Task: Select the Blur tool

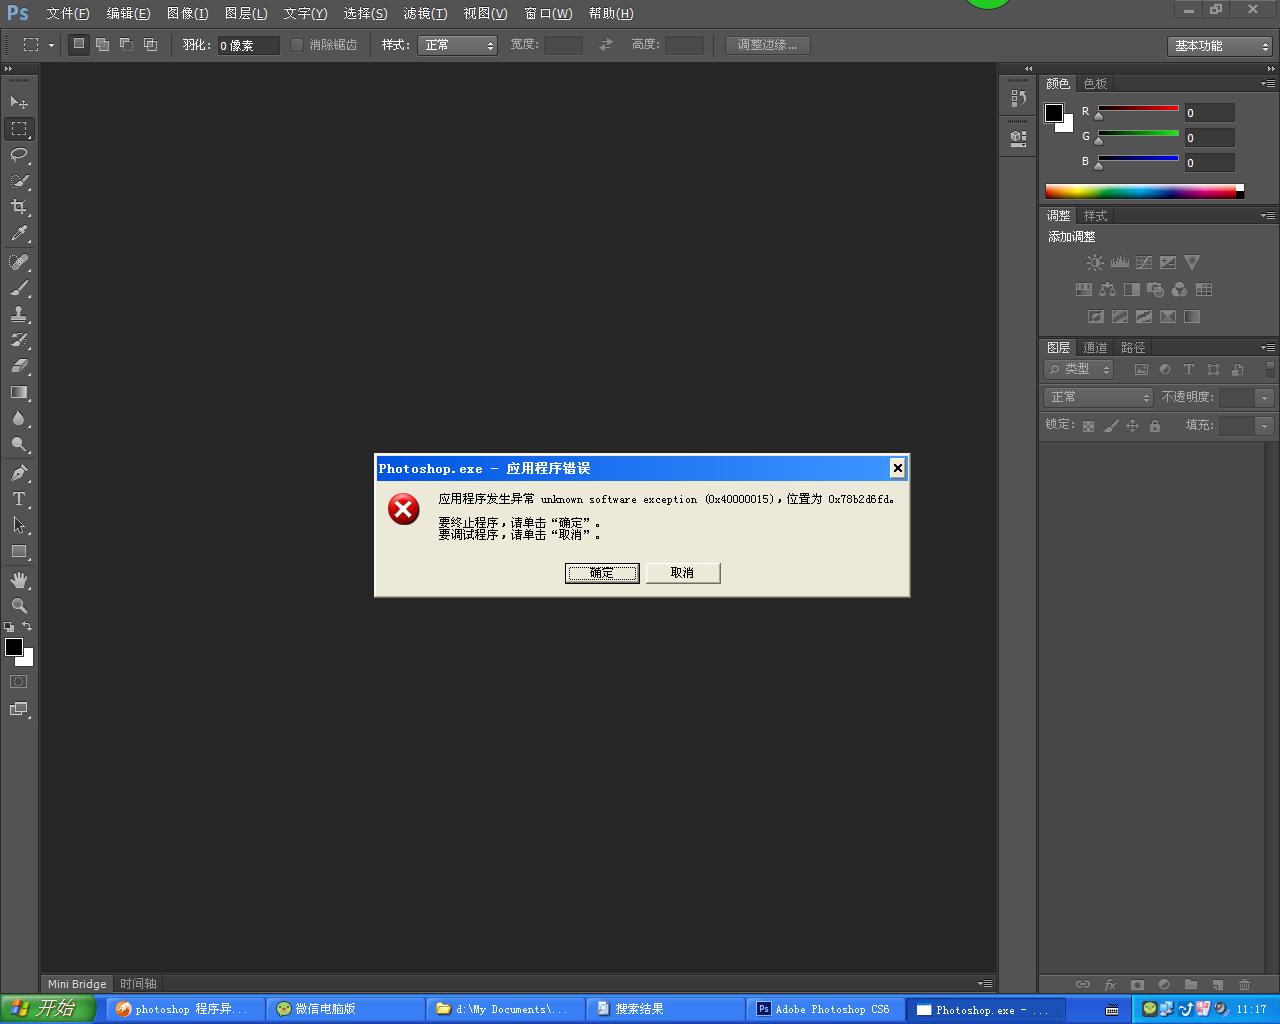Action: coord(19,419)
